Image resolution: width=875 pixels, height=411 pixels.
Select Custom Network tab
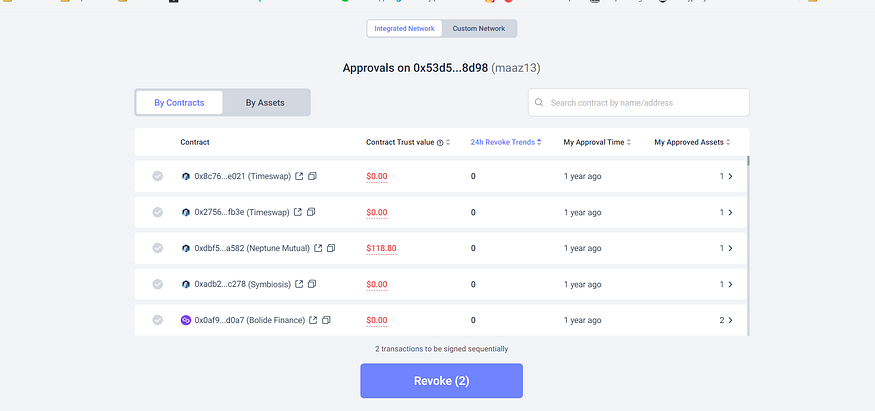coord(479,28)
